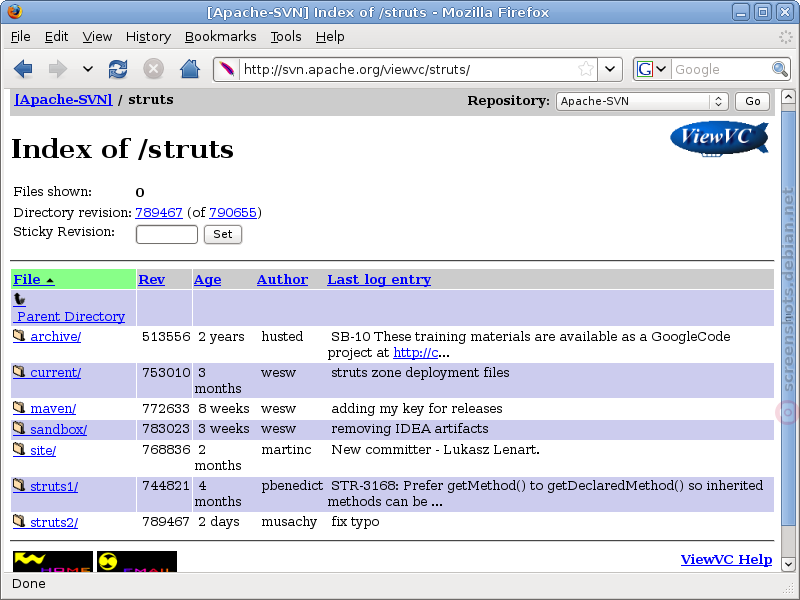This screenshot has width=800, height=600.
Task: Open the ViewVC Help link
Action: point(726,559)
